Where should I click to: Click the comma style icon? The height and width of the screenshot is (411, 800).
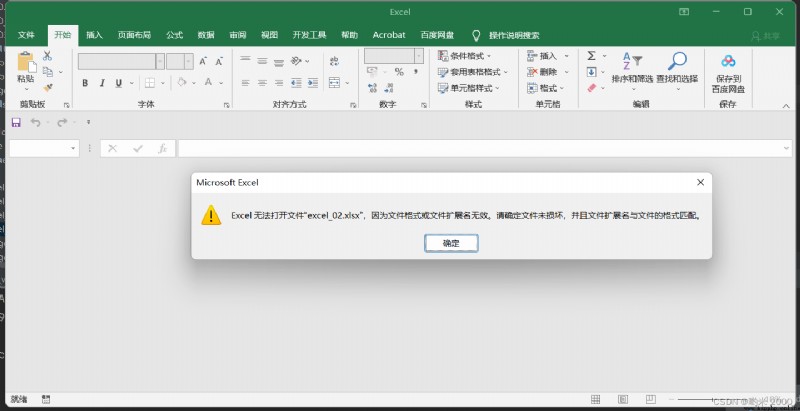416,72
